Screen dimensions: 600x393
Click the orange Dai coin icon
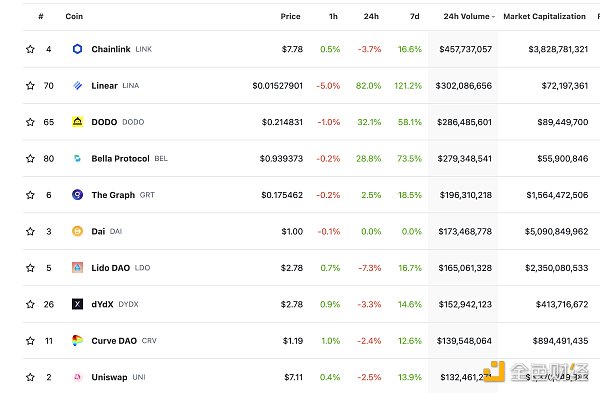pyautogui.click(x=77, y=231)
